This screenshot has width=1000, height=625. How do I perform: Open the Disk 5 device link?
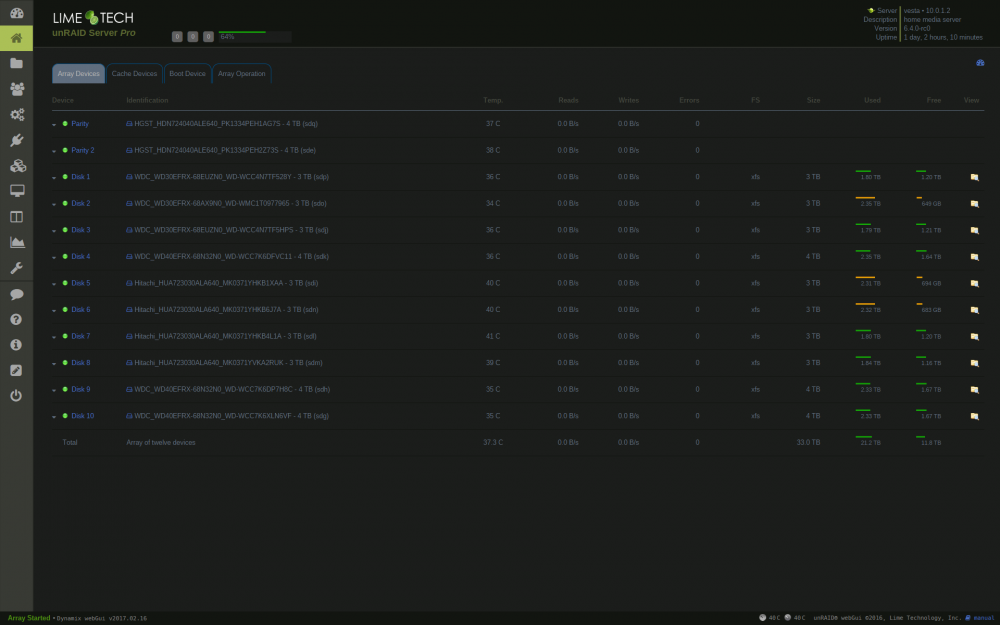tap(80, 283)
